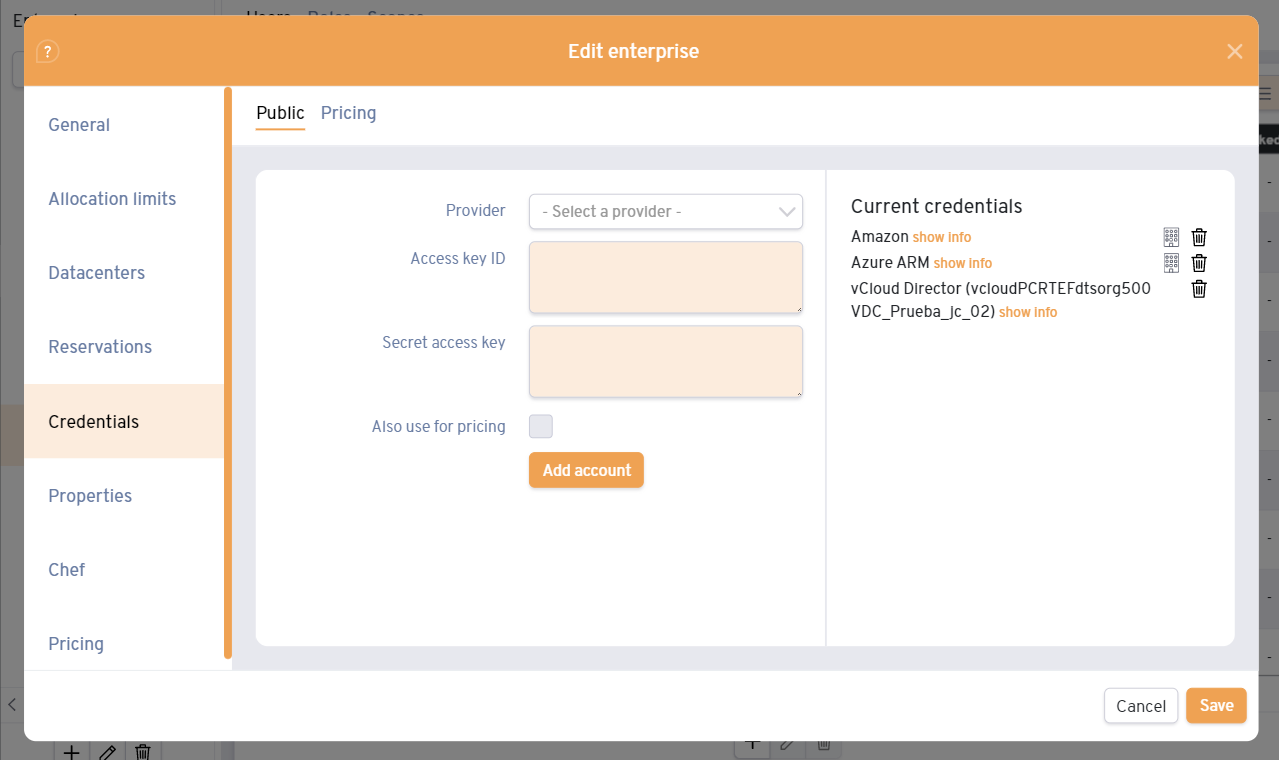Click the building icon beside Azure ARM

tap(1171, 263)
